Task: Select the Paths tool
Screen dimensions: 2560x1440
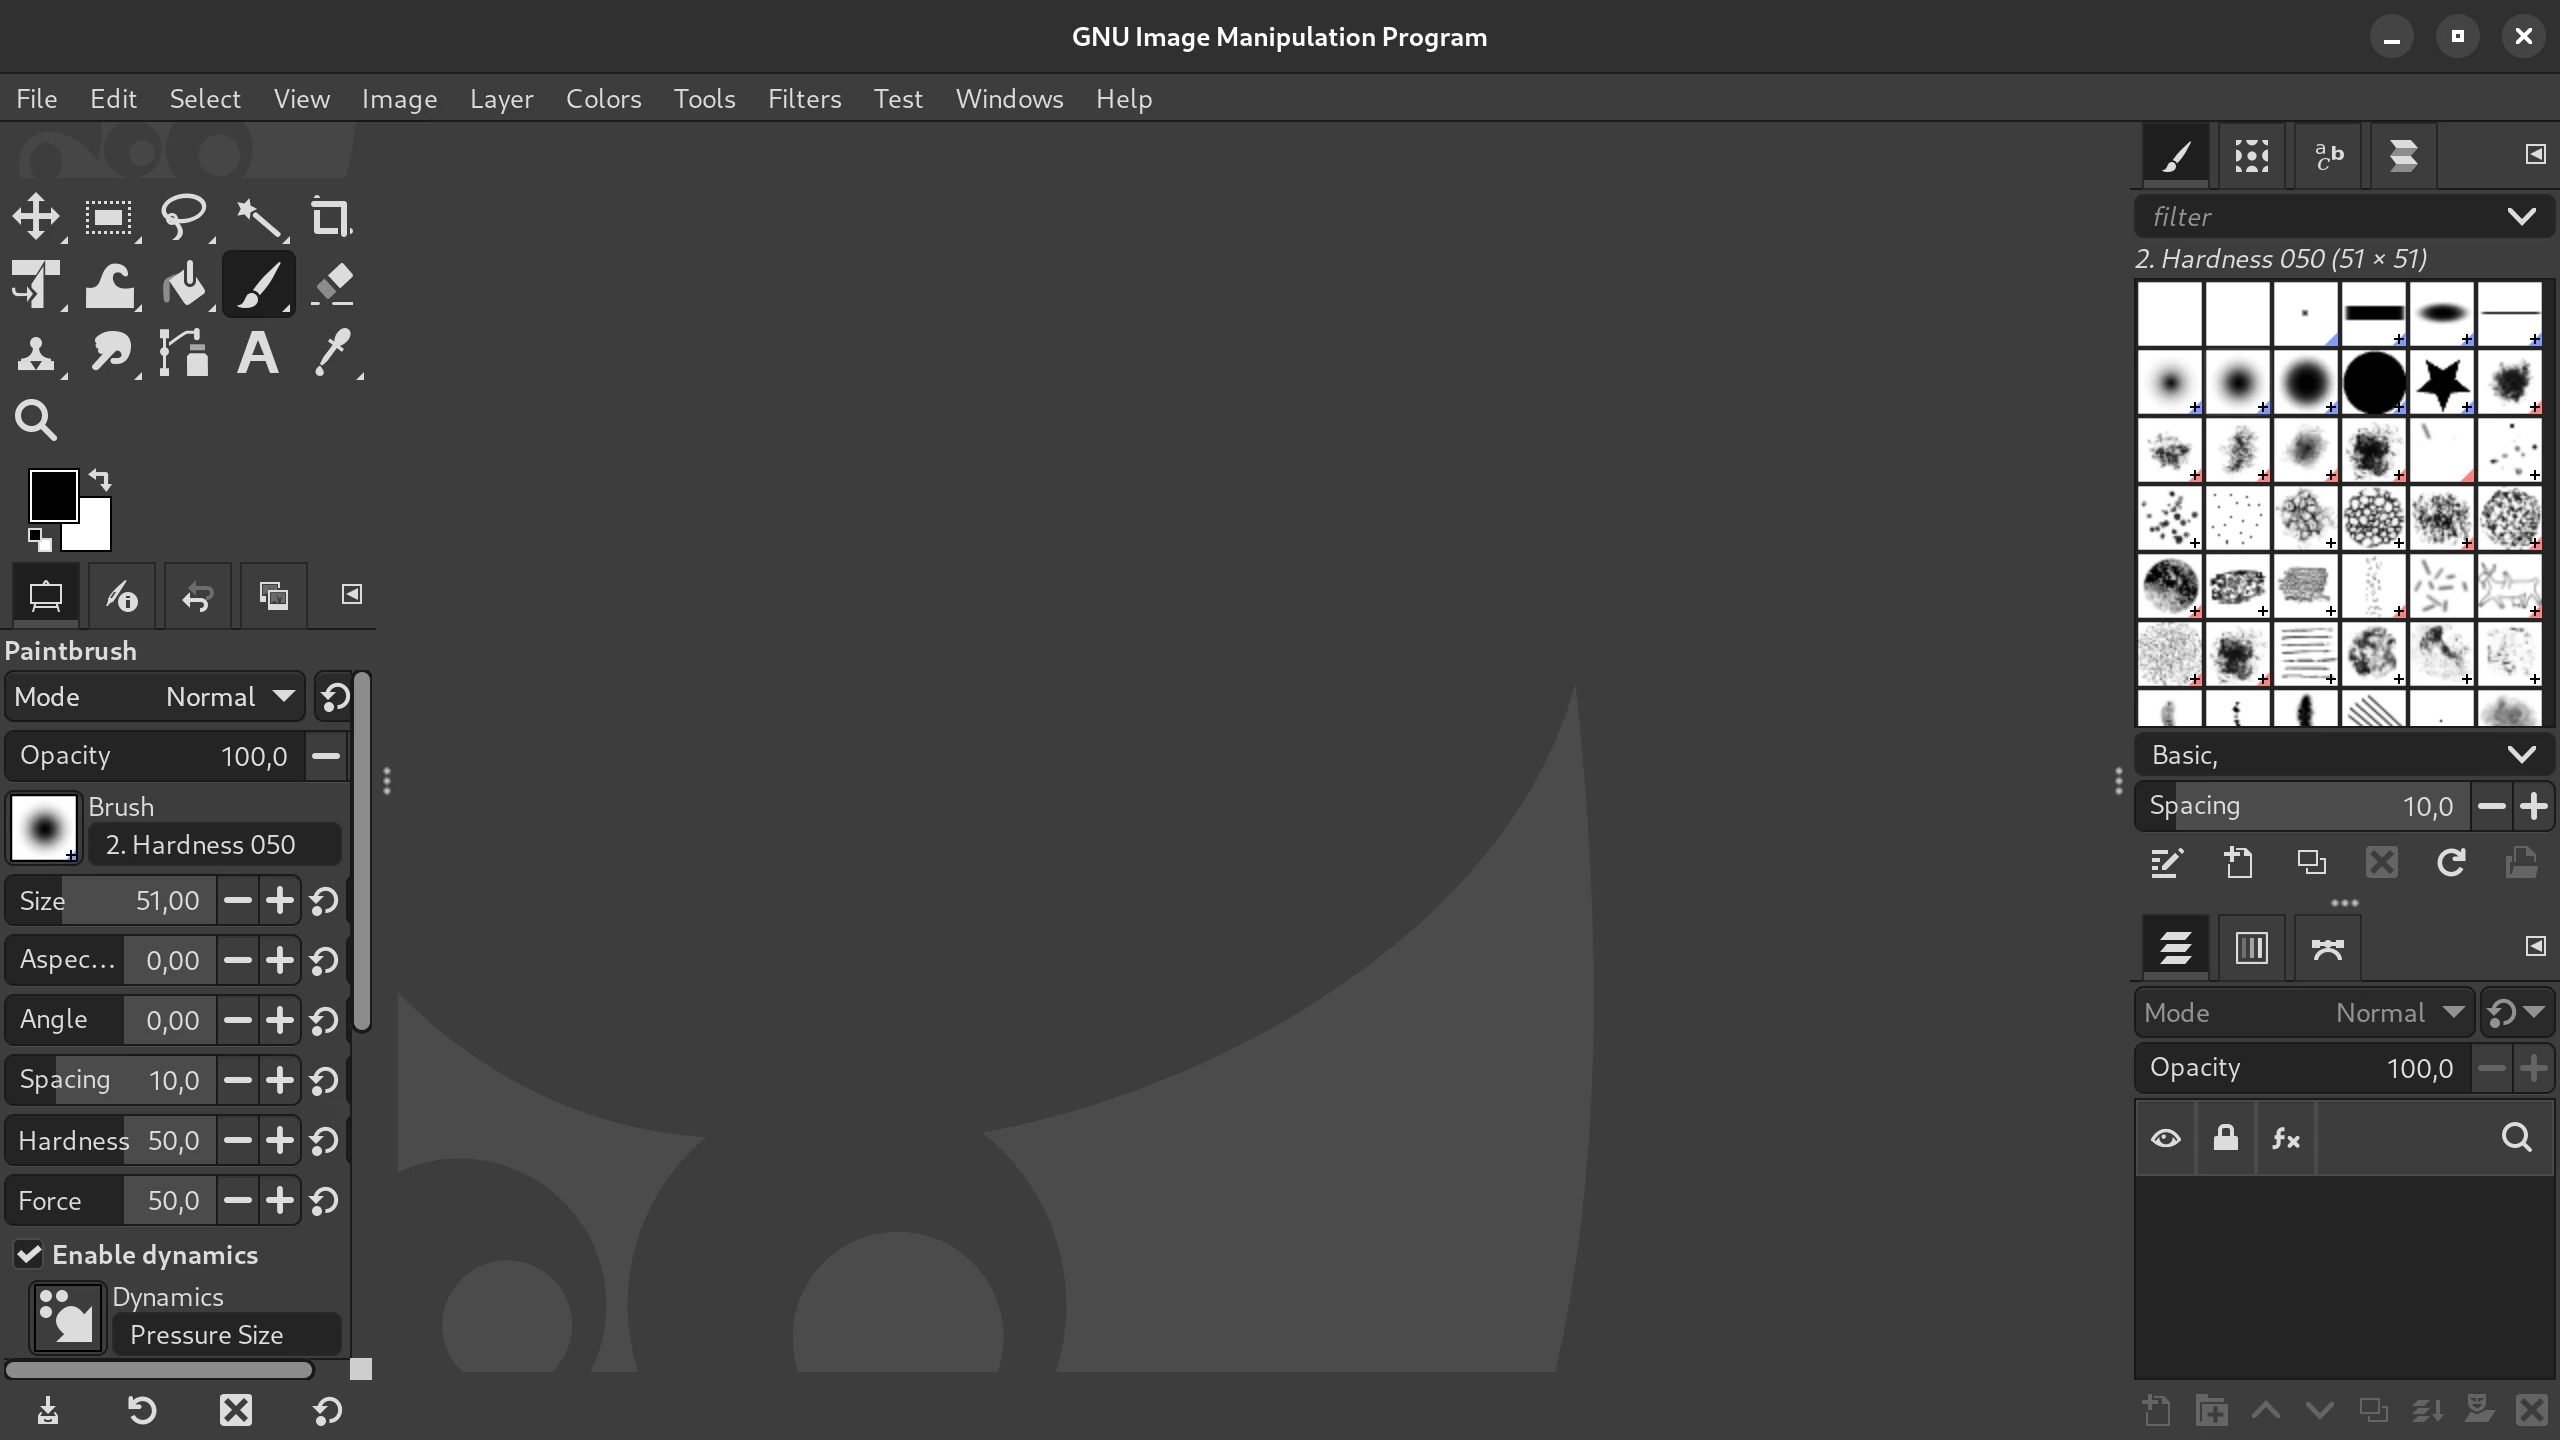Action: [x=184, y=354]
